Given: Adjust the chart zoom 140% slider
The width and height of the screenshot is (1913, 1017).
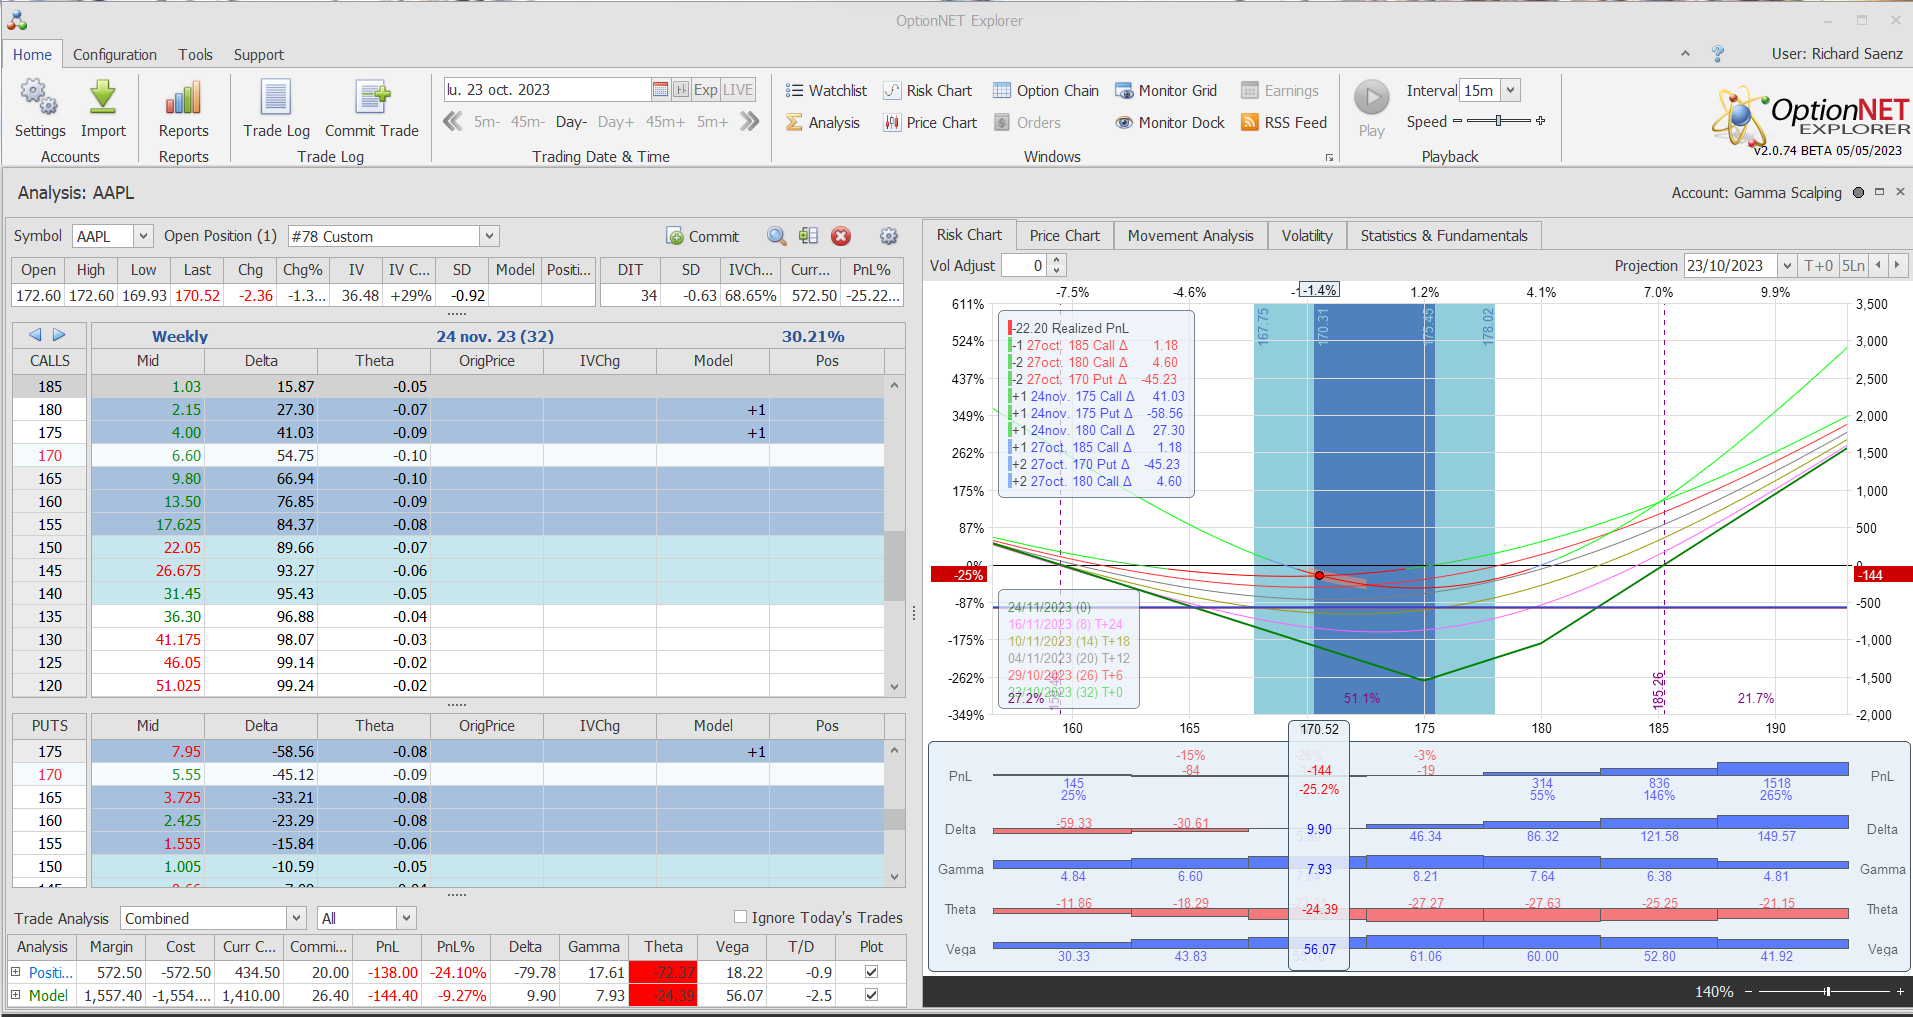Looking at the screenshot, I should coord(1826,992).
